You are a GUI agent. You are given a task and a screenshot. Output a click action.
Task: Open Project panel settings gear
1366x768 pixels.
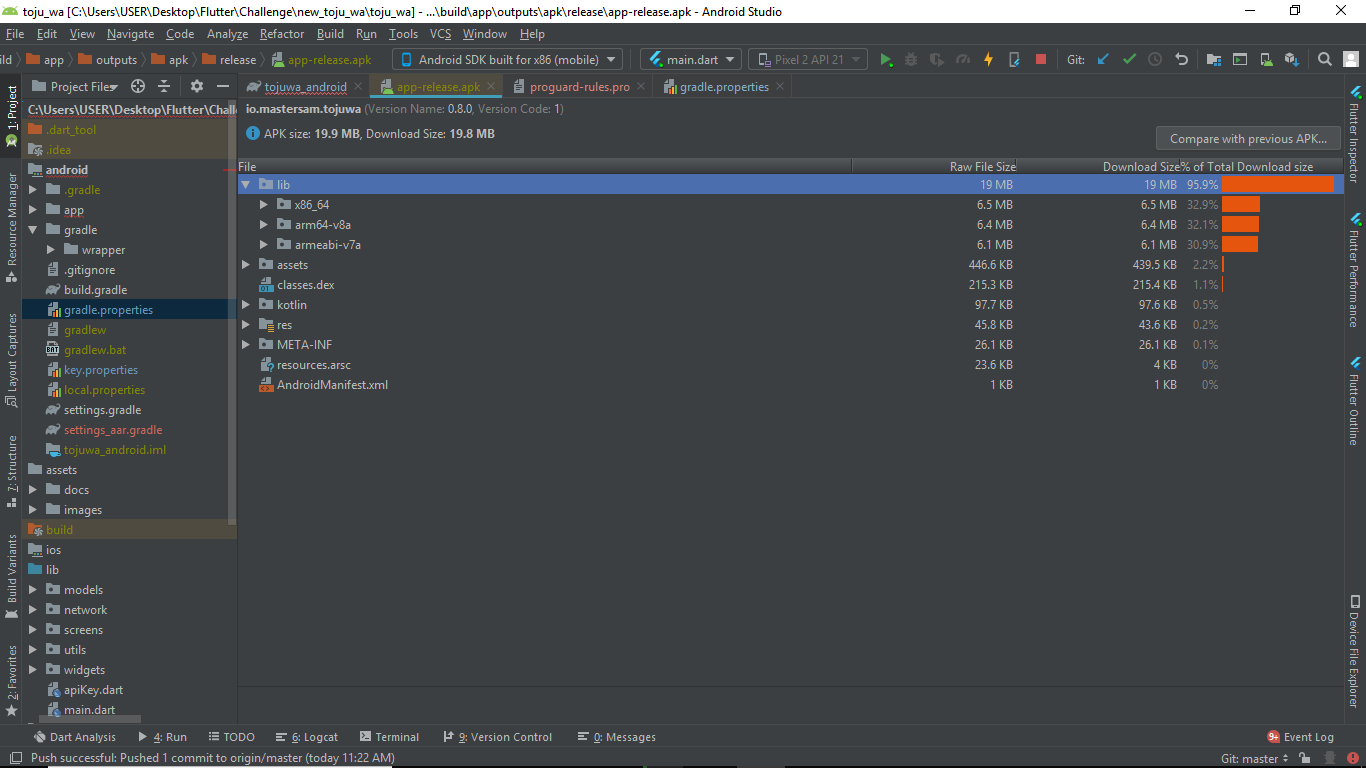196,87
